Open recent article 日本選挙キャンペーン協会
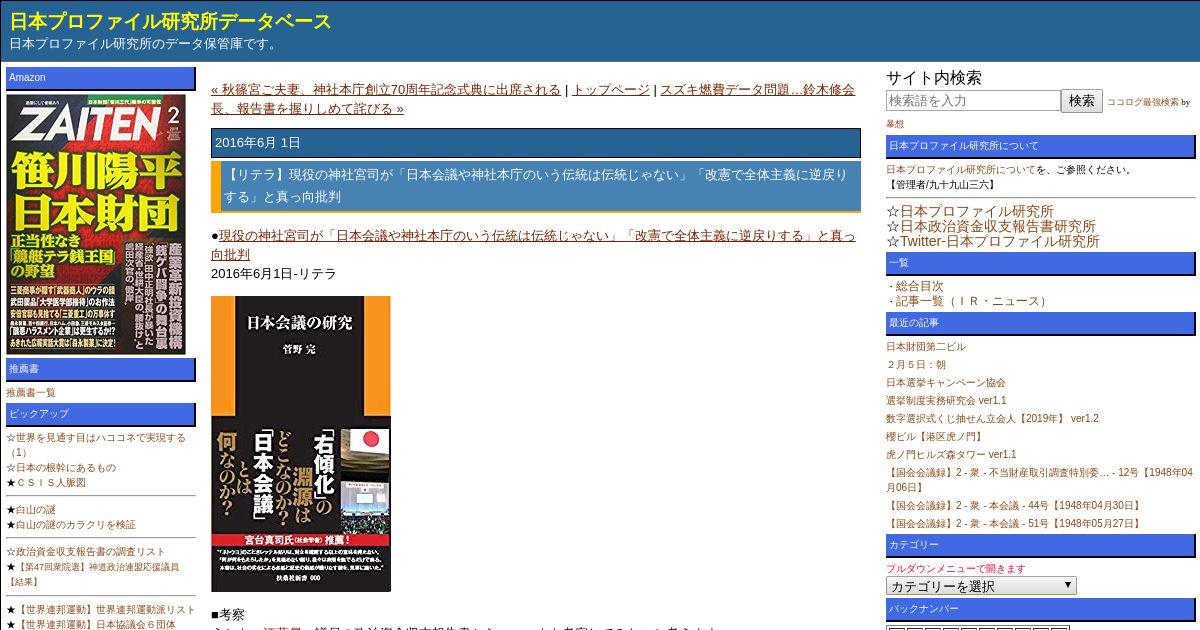 click(946, 383)
